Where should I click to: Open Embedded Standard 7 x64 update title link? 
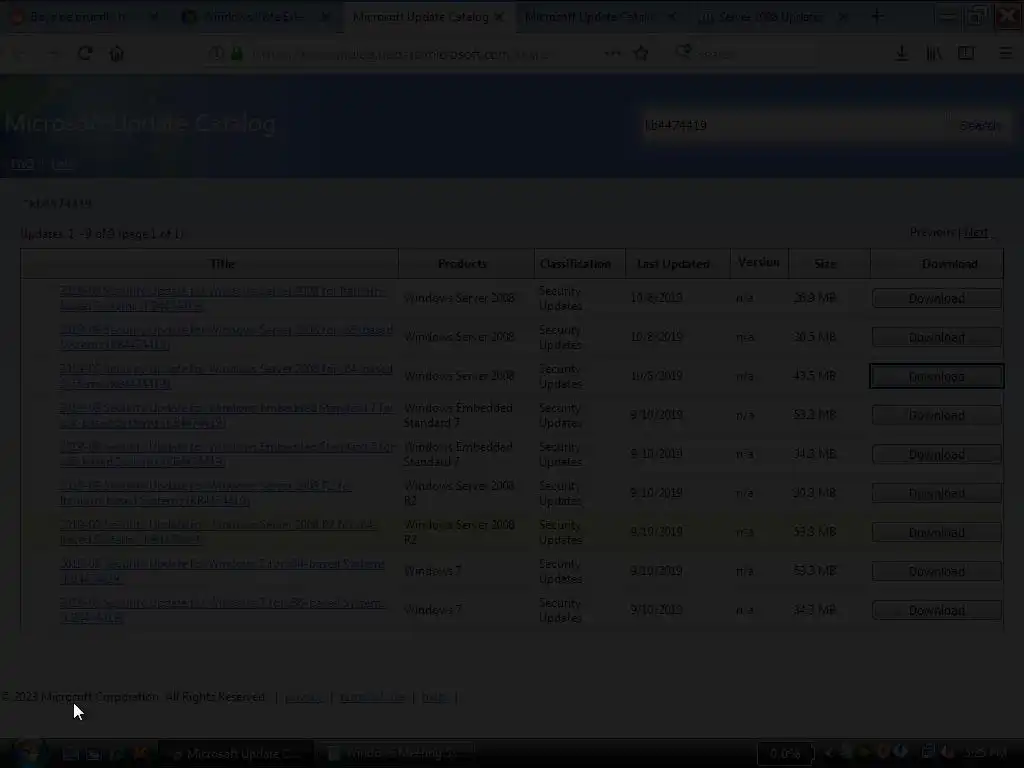(x=226, y=415)
